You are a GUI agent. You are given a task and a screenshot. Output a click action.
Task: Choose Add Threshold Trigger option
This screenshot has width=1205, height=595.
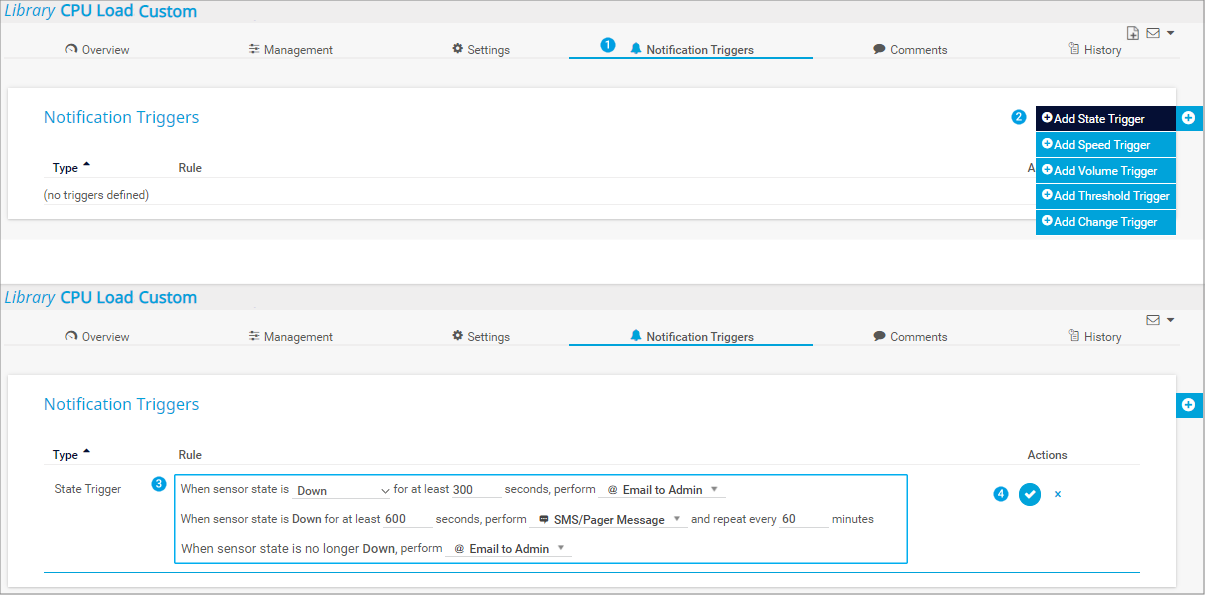tap(1105, 196)
